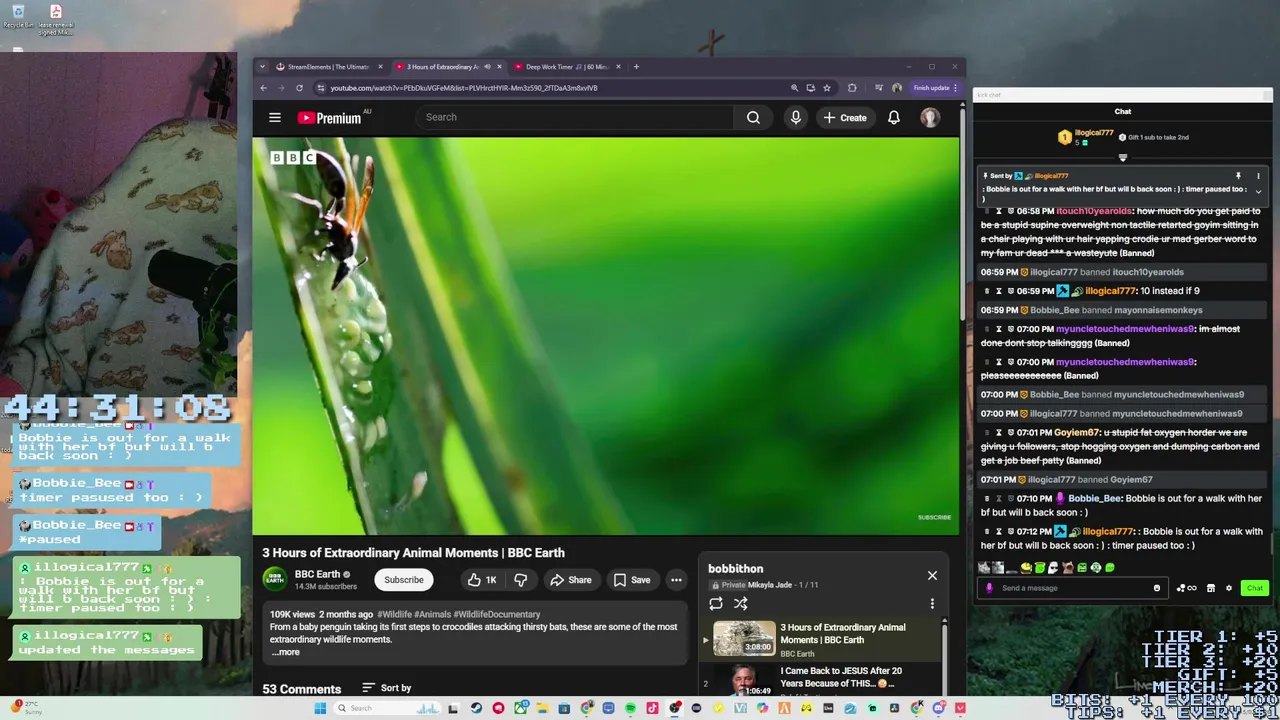Go to YouTube Premium home logo

(329, 118)
